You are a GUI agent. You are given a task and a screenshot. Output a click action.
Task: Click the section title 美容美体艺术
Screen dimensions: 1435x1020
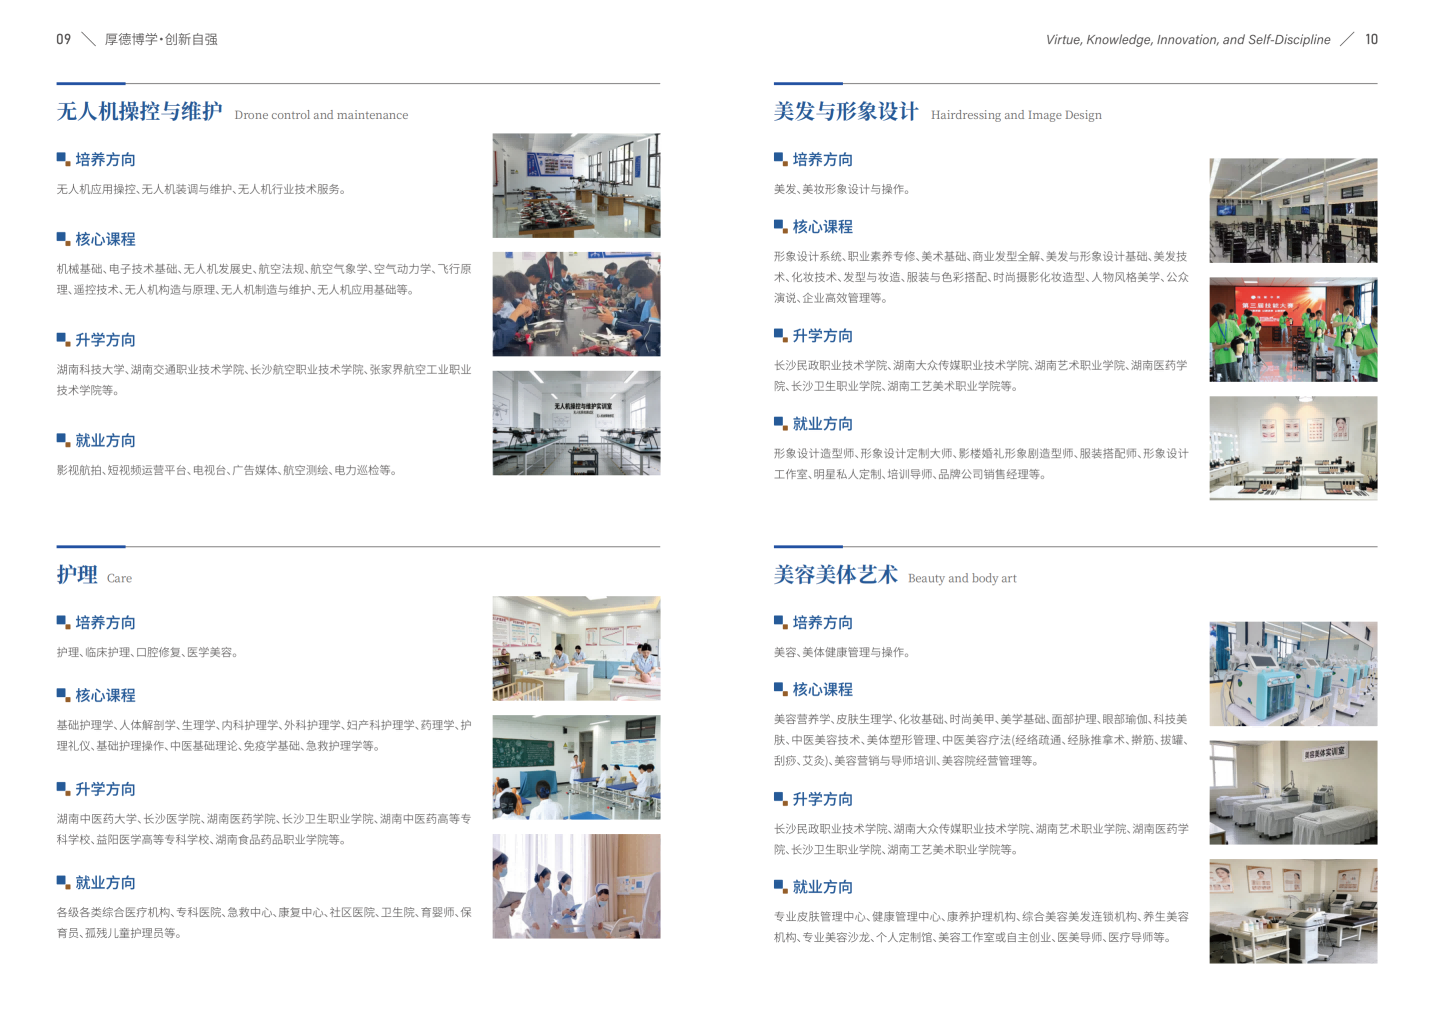click(835, 574)
